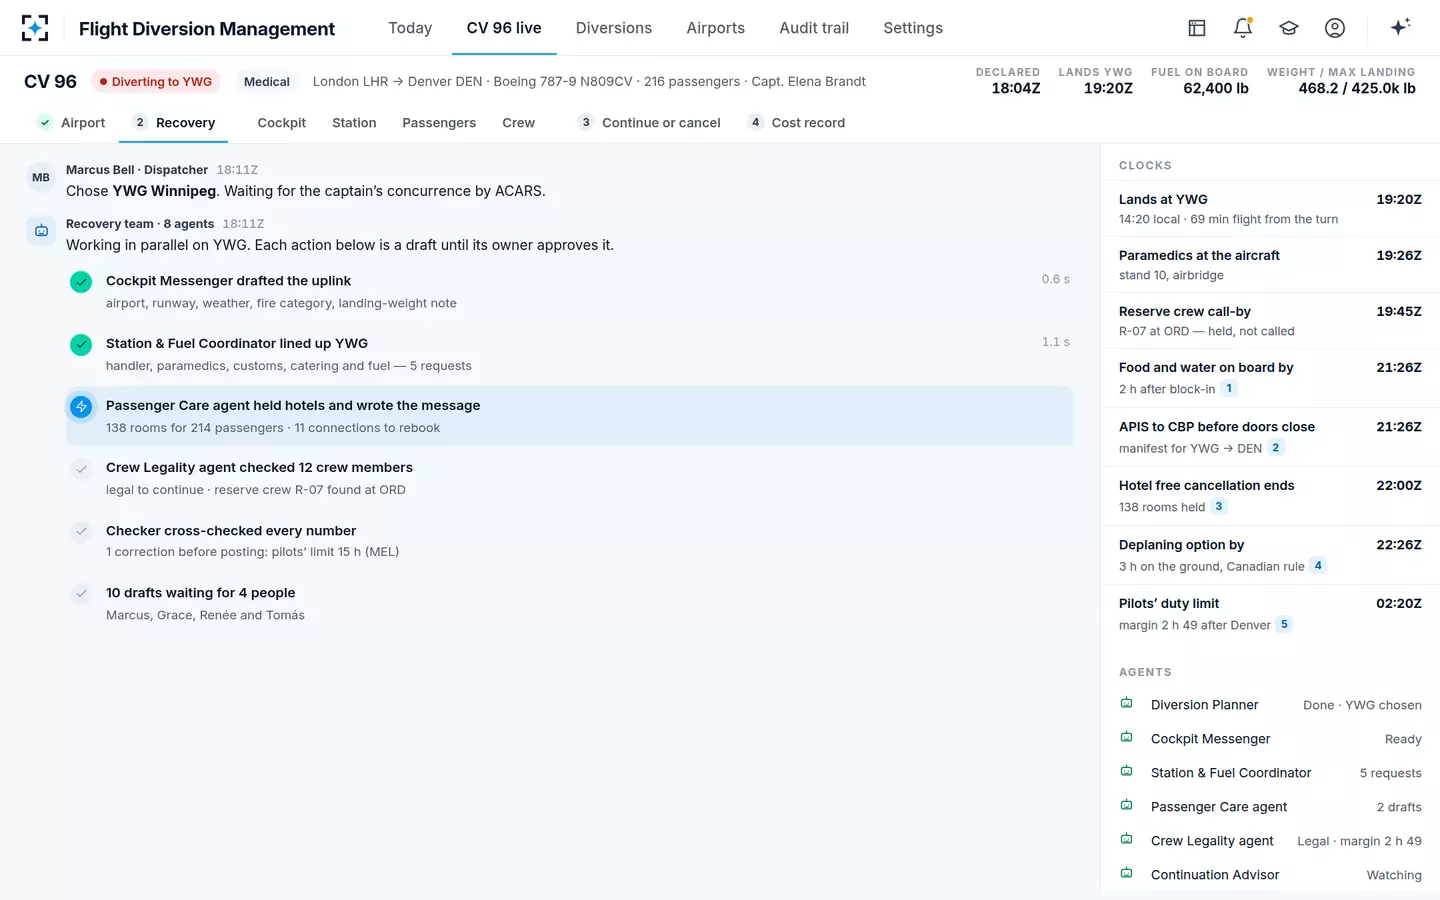1440x900 pixels.
Task: Click the Flight Diversion Management logo icon
Action: 35,28
